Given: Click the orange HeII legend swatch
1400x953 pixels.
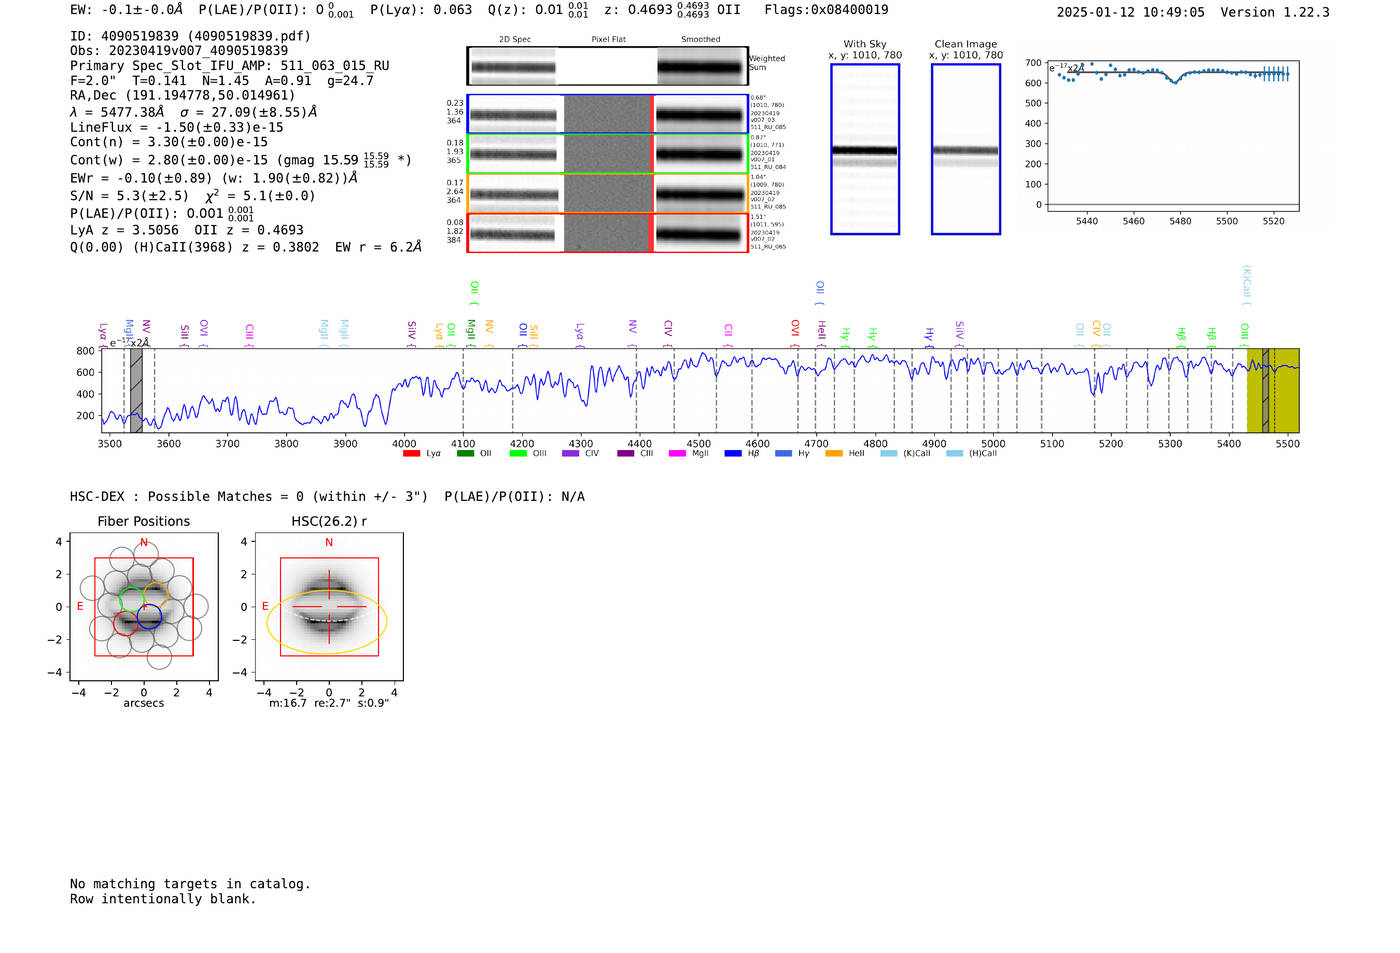Looking at the screenshot, I should click(x=834, y=454).
